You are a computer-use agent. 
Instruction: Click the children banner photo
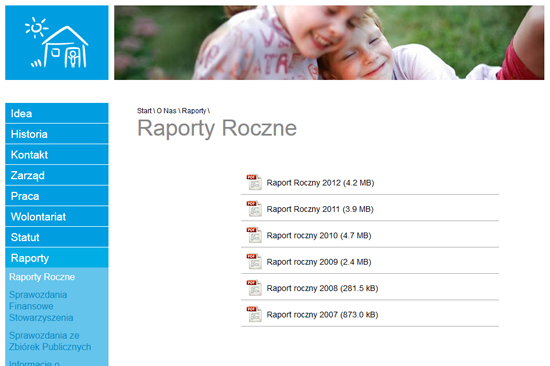click(x=329, y=42)
